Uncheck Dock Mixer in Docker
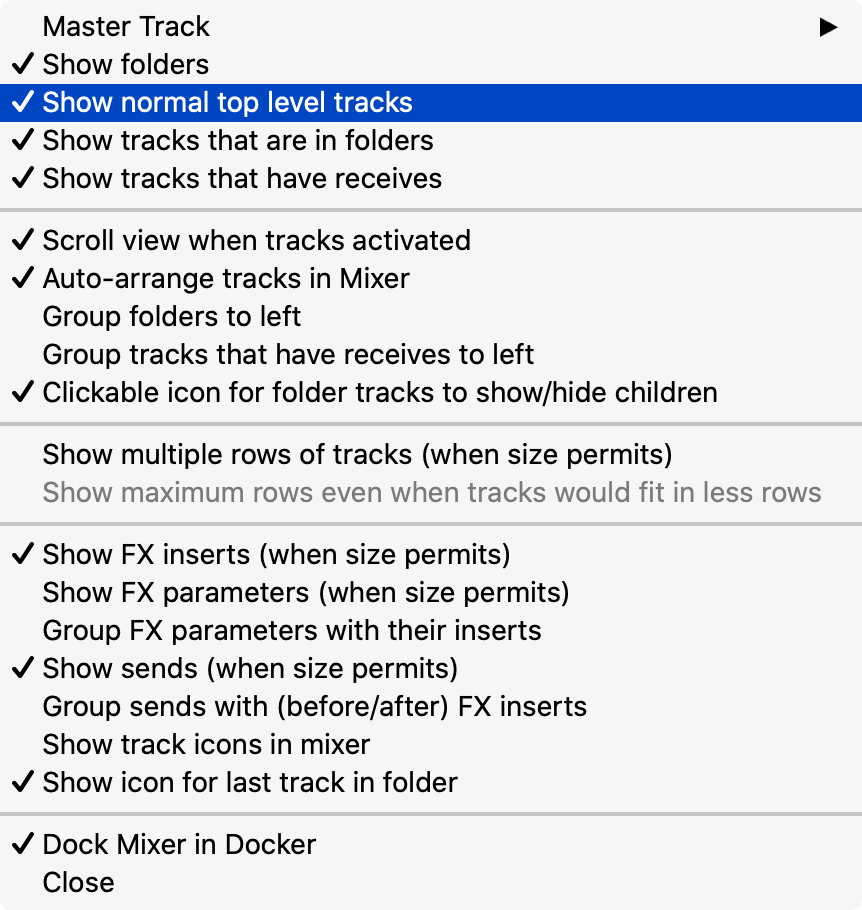 (179, 845)
